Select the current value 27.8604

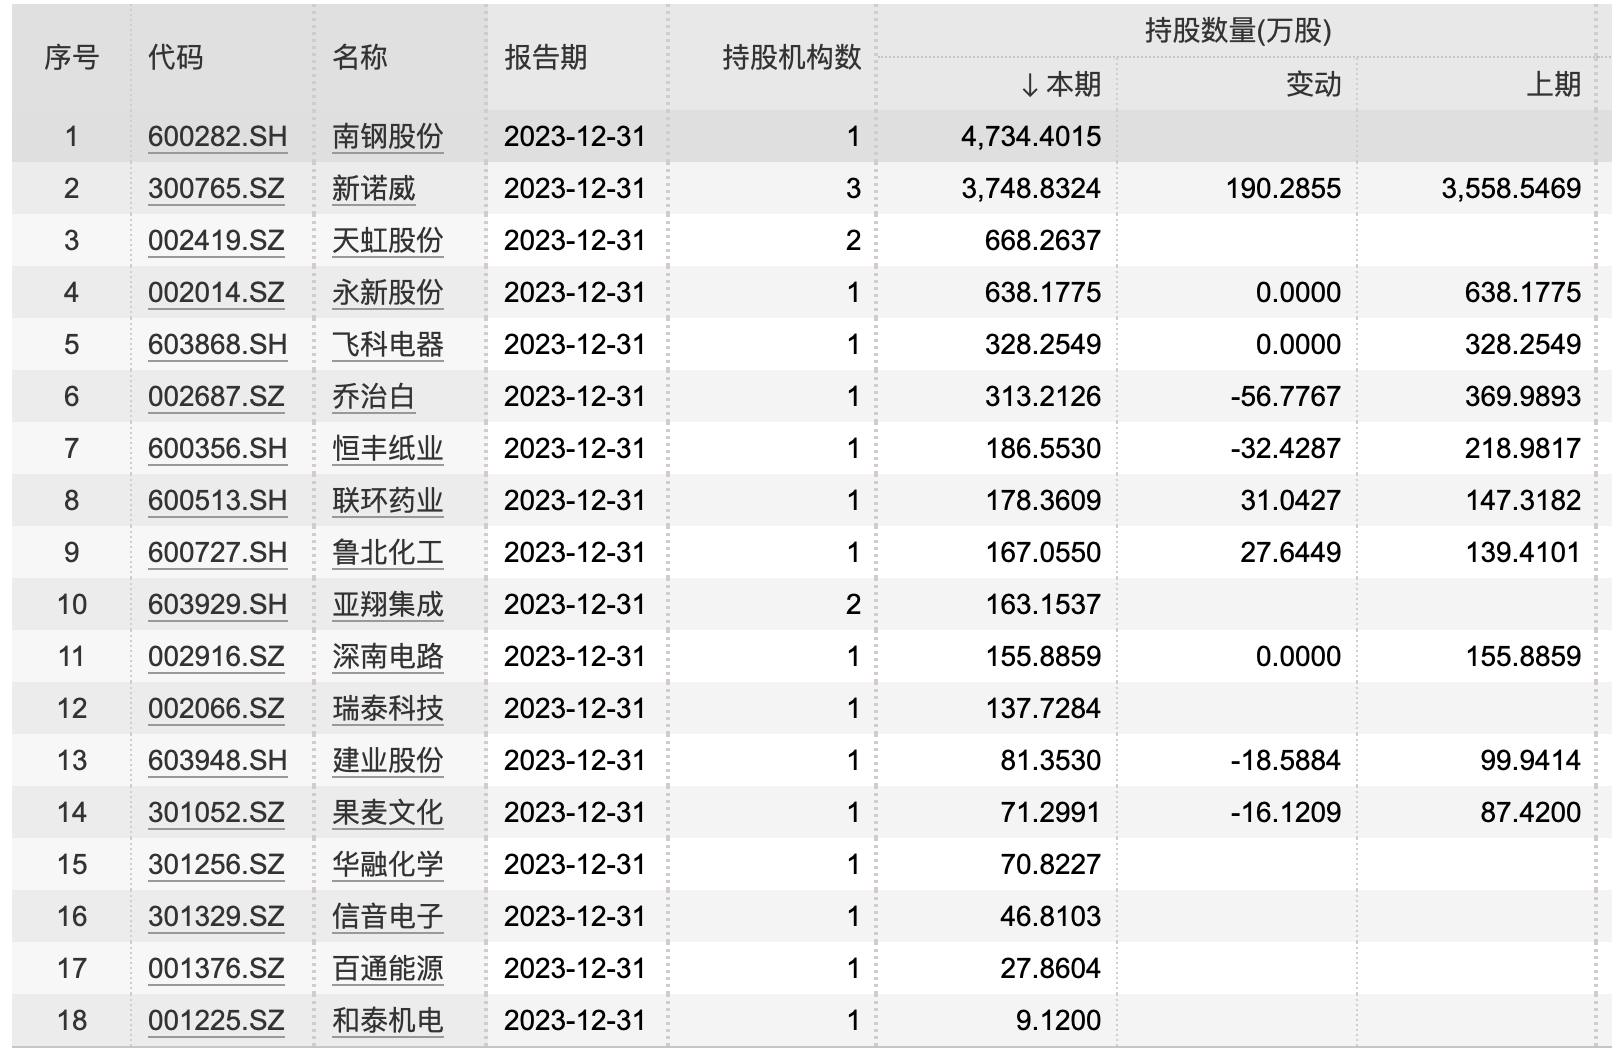(x=1050, y=969)
